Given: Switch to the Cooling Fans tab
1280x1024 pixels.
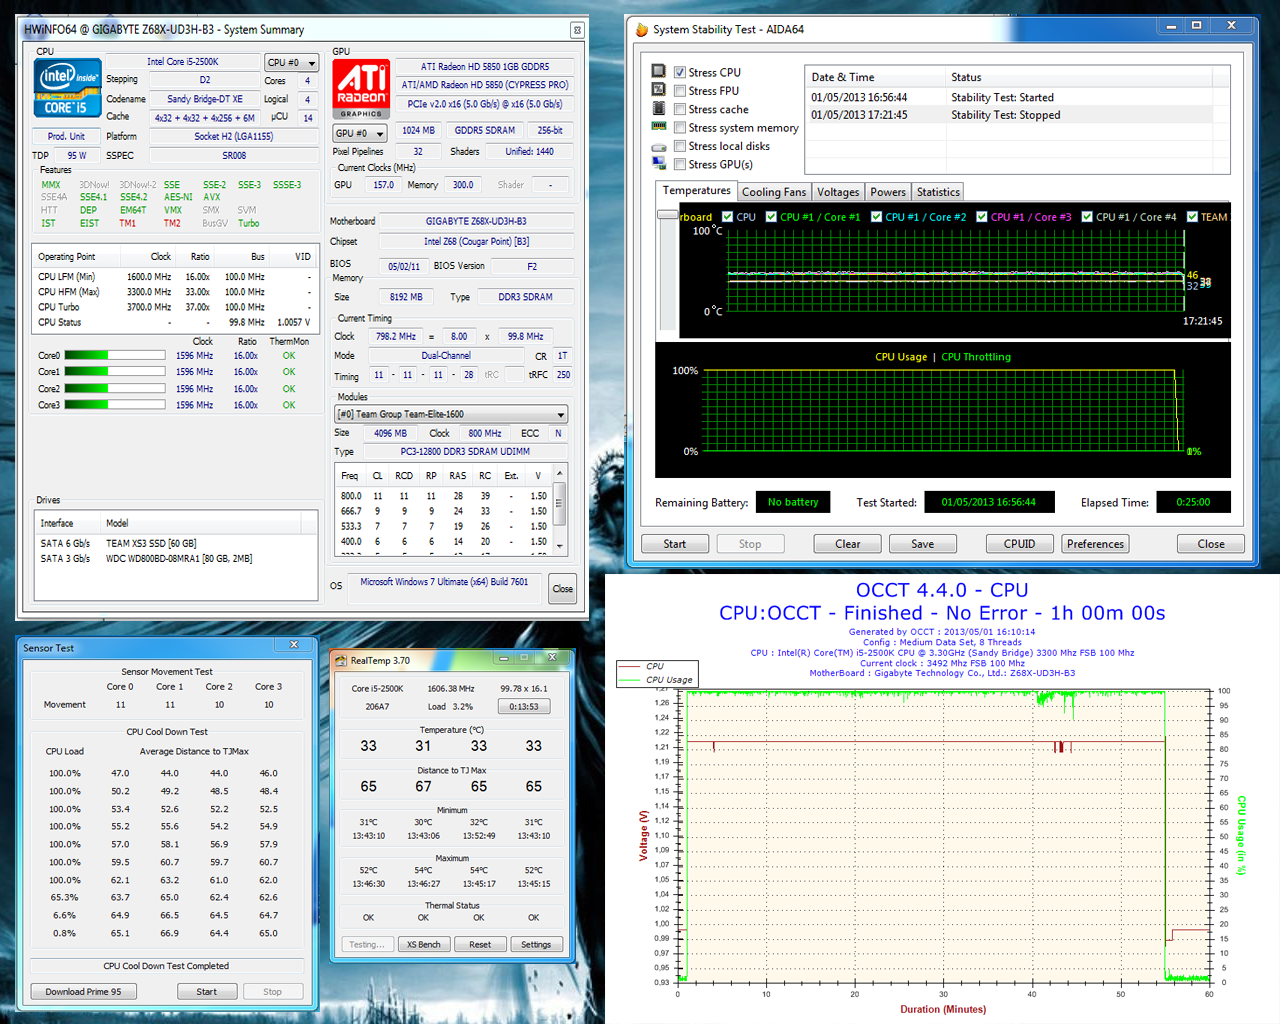Looking at the screenshot, I should point(774,192).
